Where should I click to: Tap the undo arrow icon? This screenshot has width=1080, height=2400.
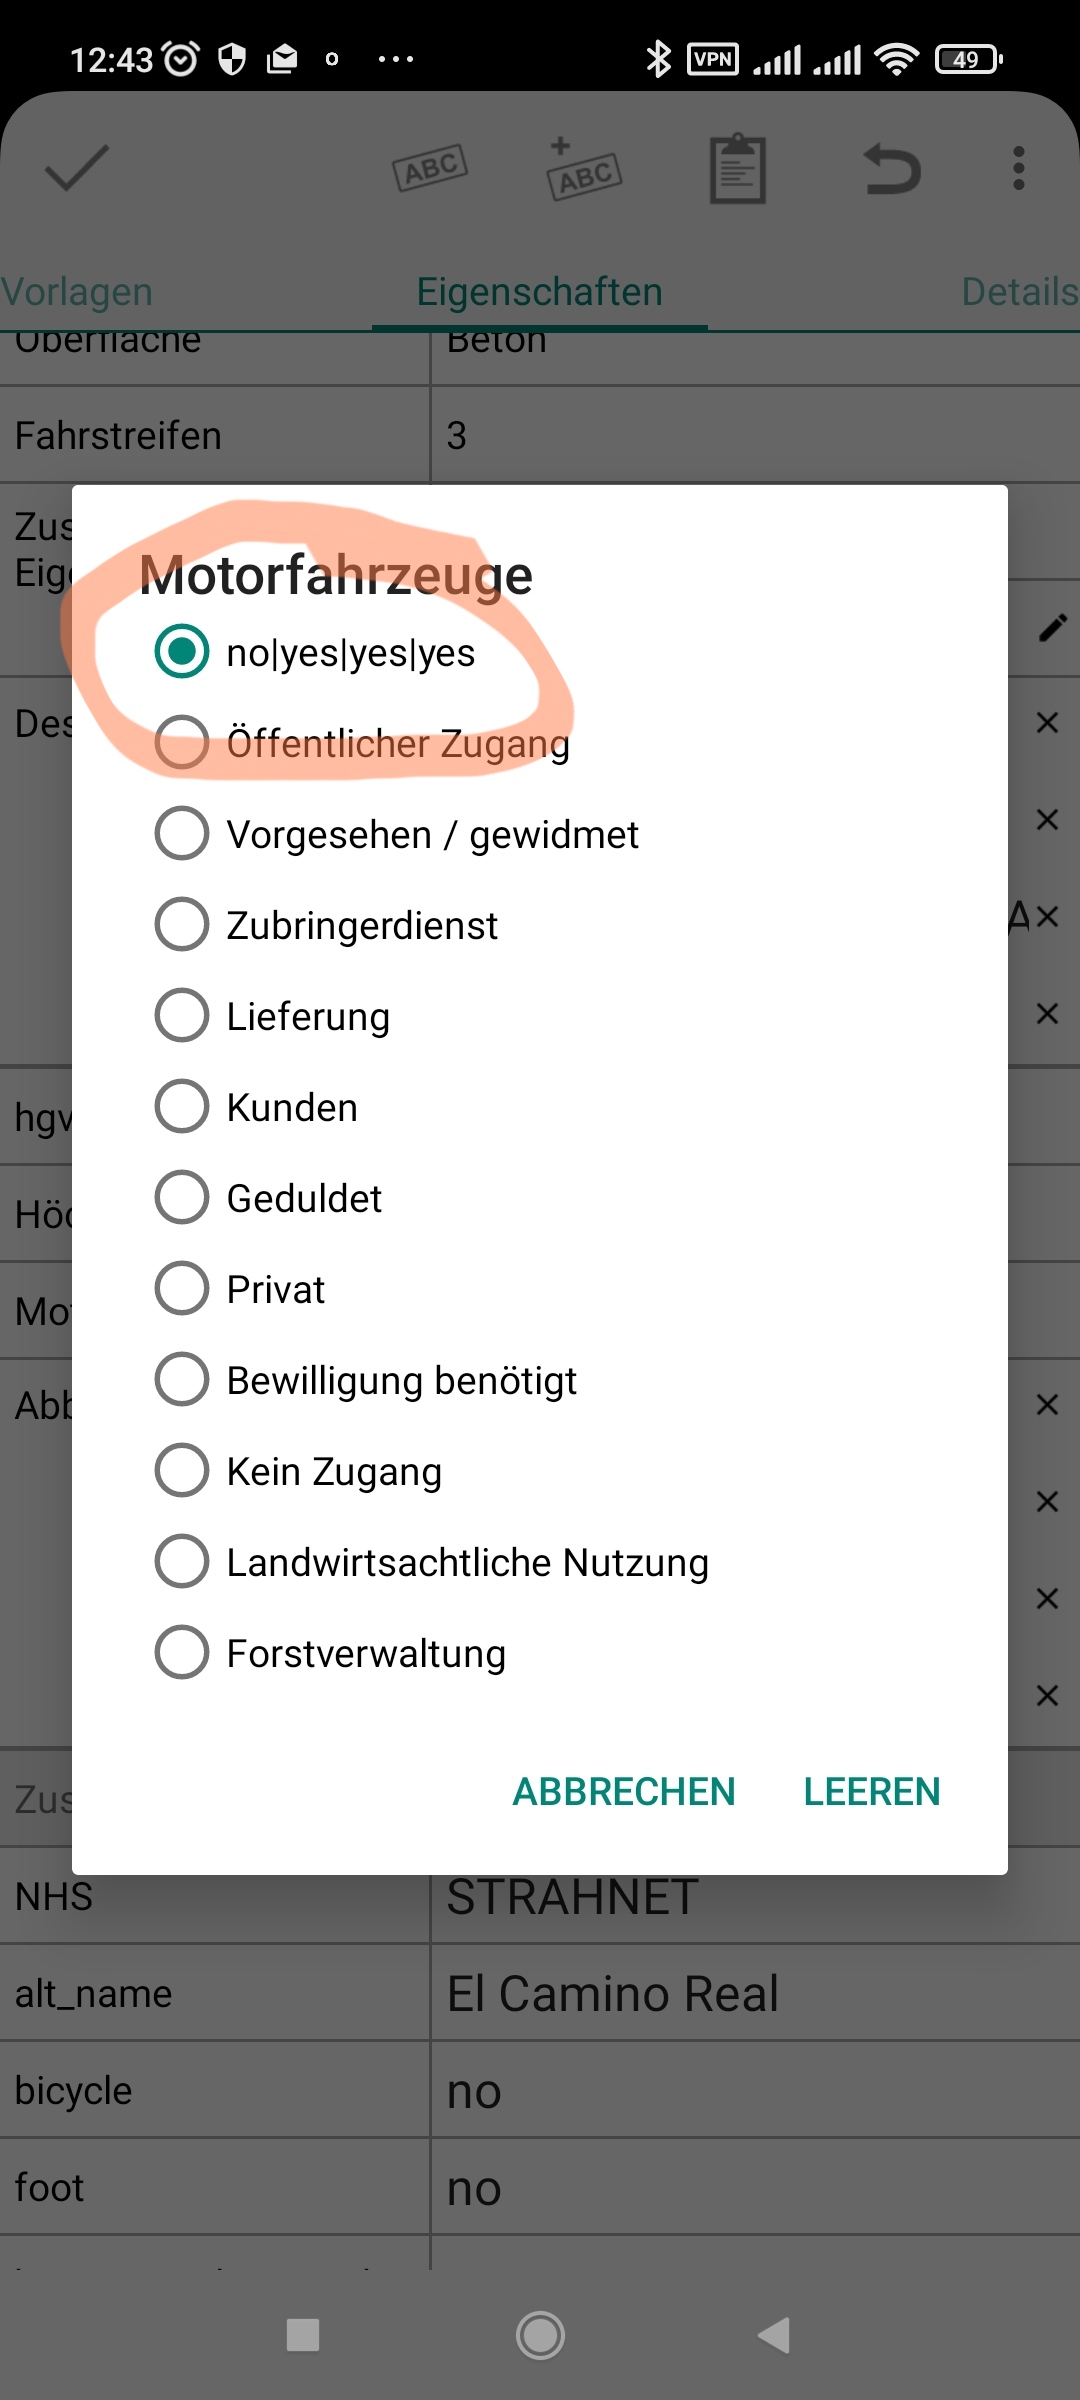pos(891,168)
